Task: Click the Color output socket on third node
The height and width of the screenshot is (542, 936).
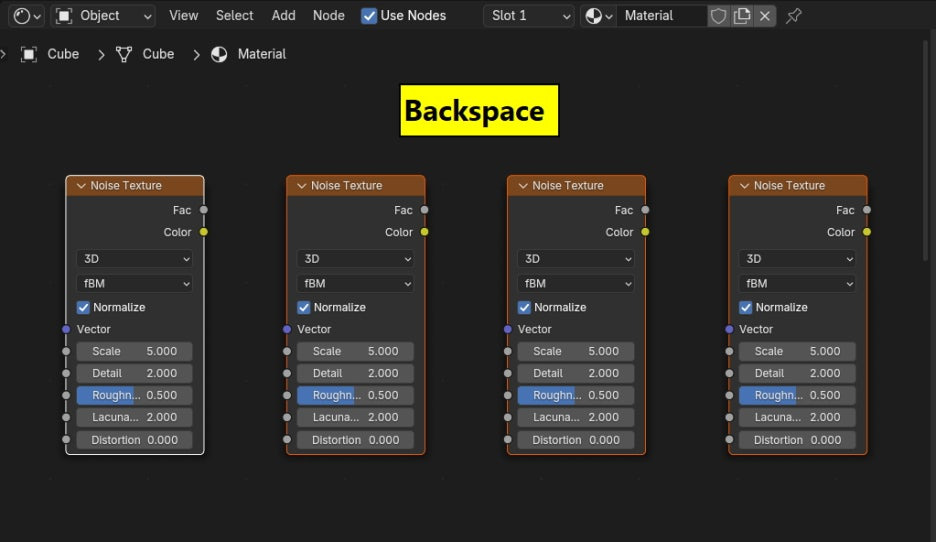Action: click(645, 232)
